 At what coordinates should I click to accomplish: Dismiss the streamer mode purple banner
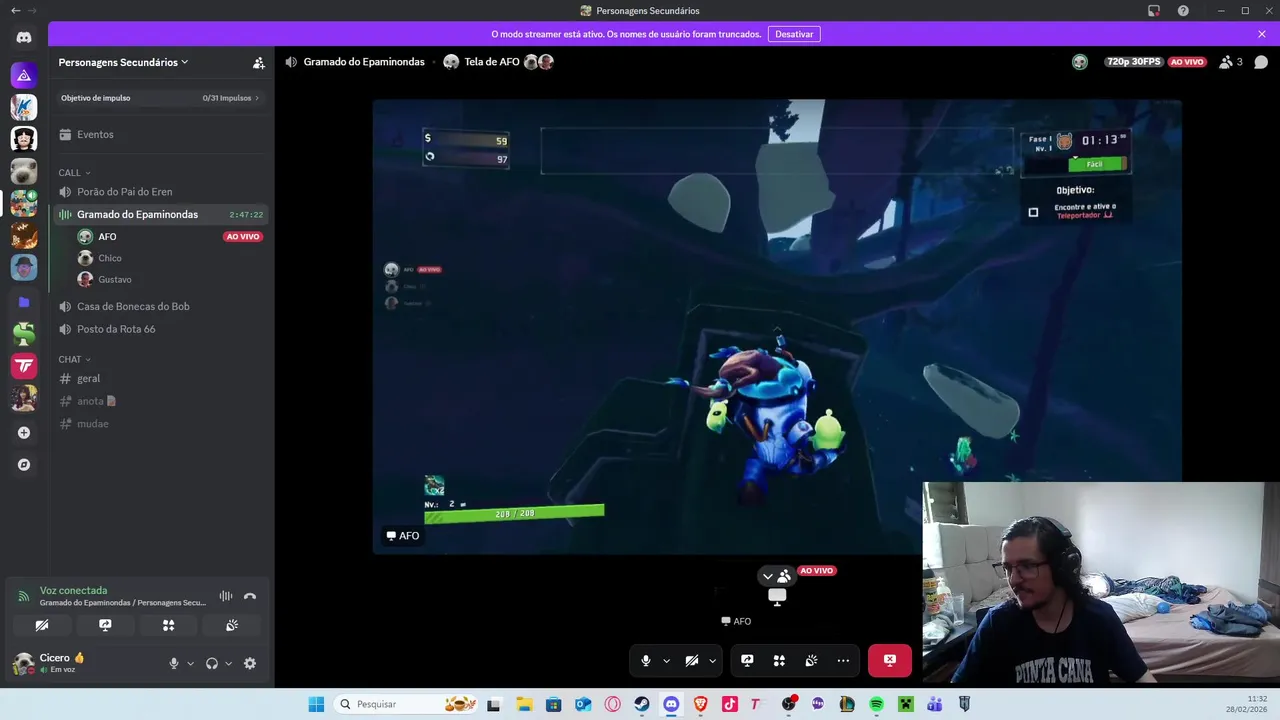coord(1262,34)
